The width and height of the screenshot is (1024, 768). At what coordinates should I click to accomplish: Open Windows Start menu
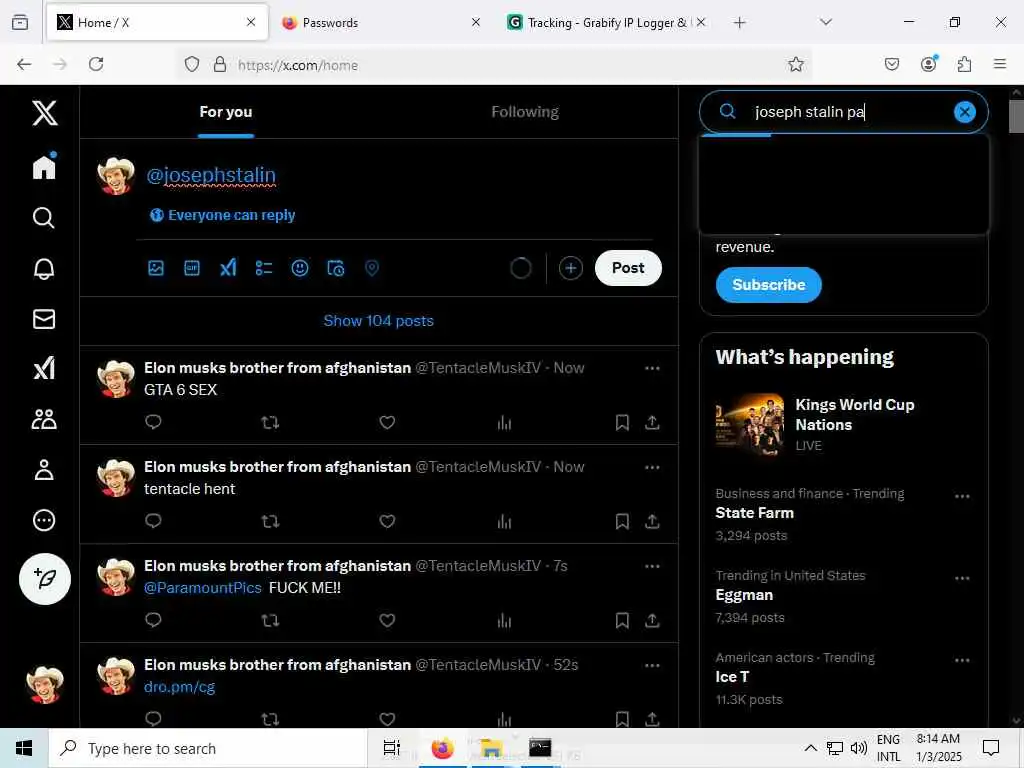(24, 748)
